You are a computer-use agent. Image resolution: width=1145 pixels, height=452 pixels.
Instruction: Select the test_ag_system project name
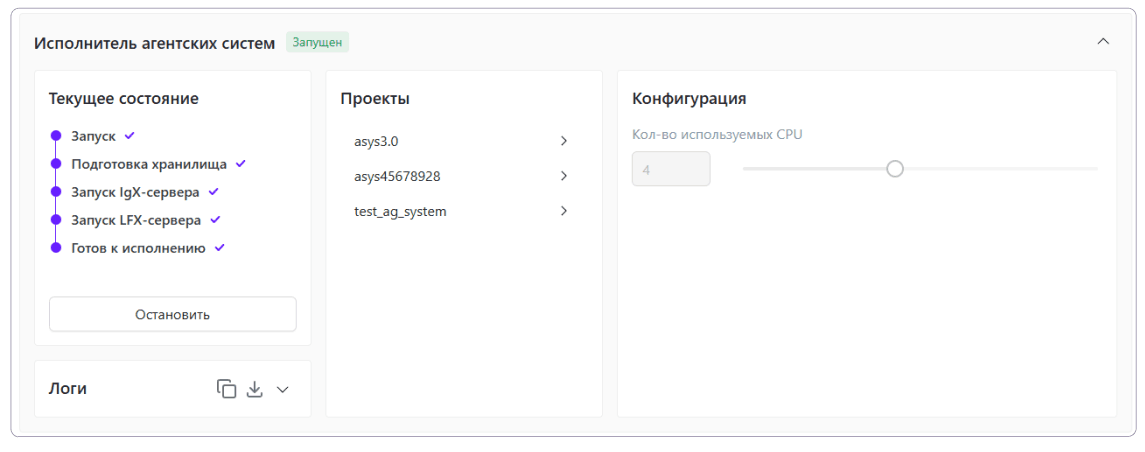[400, 211]
